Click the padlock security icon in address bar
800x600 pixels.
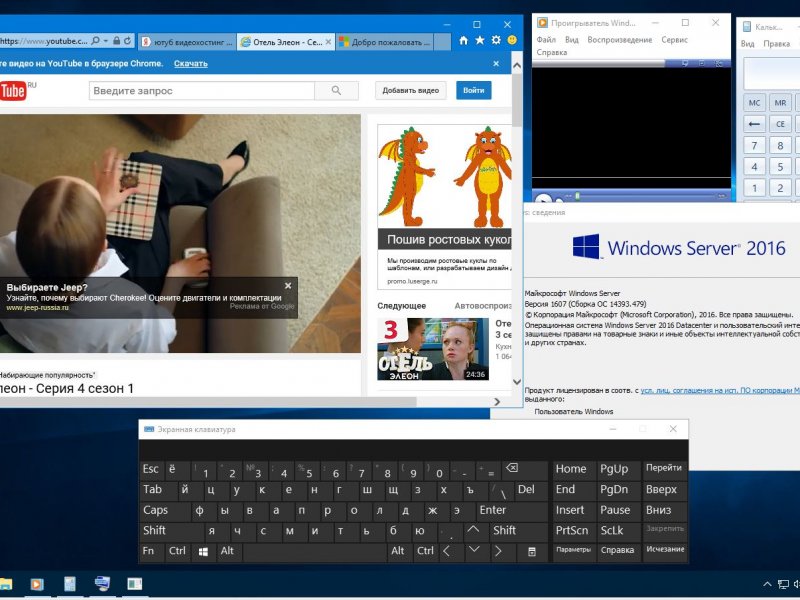click(117, 41)
